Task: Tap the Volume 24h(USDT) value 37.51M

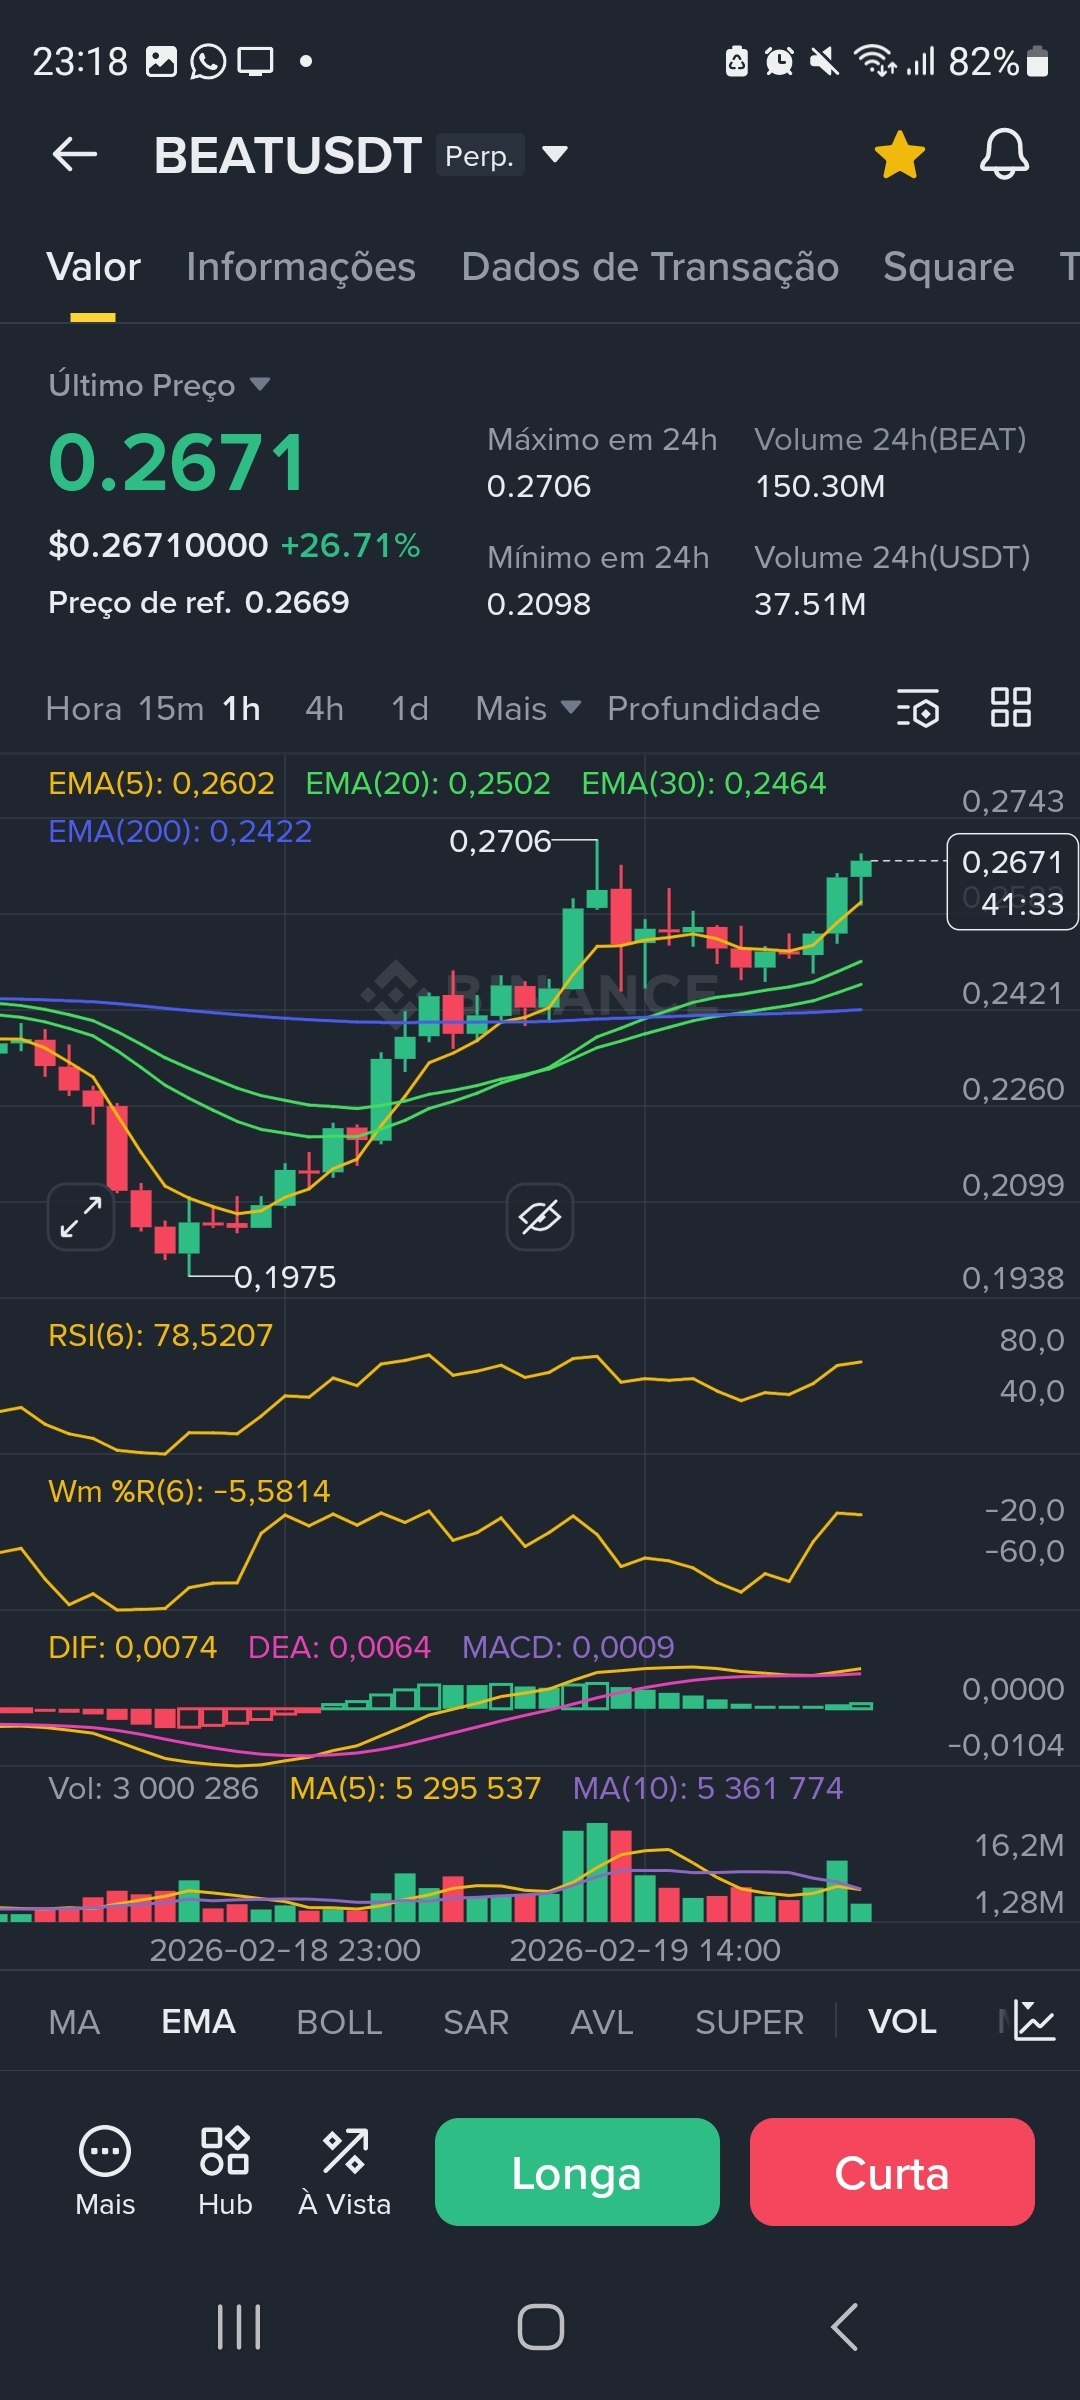Action: 810,604
